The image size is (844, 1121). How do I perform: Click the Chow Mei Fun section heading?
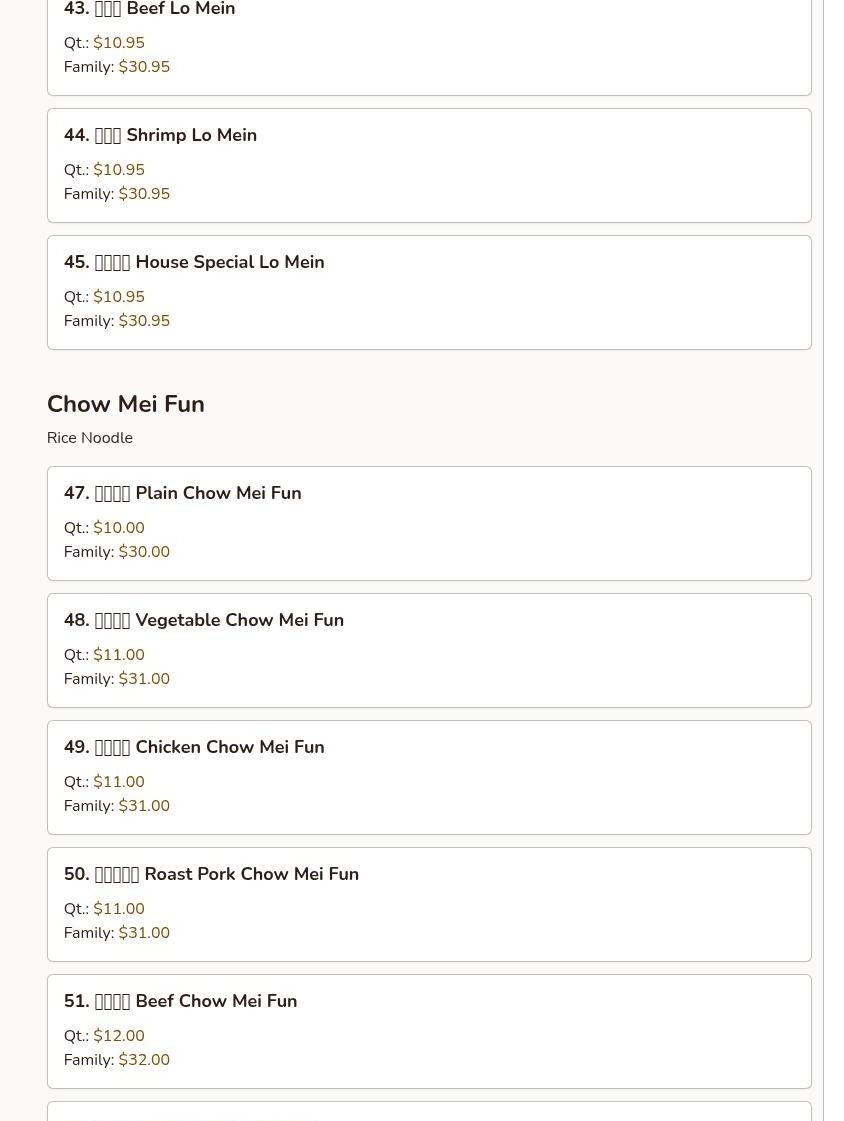click(x=126, y=404)
